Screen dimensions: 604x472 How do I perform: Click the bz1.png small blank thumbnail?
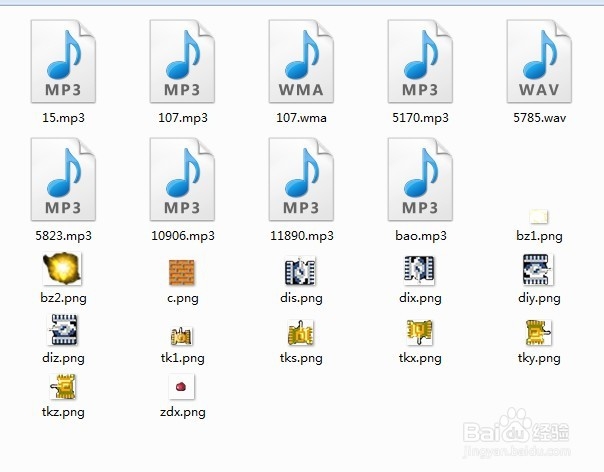[539, 216]
